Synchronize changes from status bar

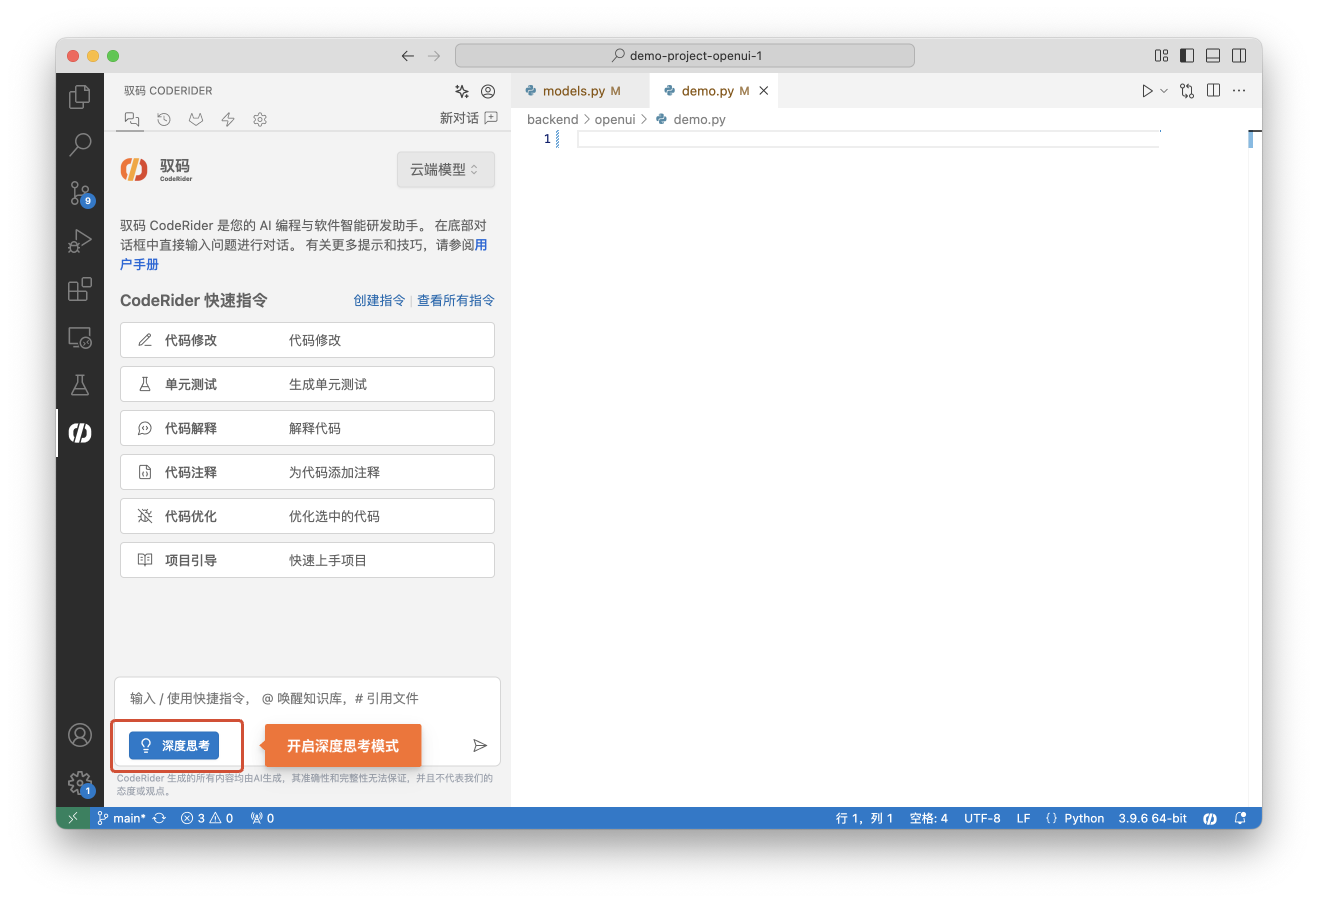point(159,818)
